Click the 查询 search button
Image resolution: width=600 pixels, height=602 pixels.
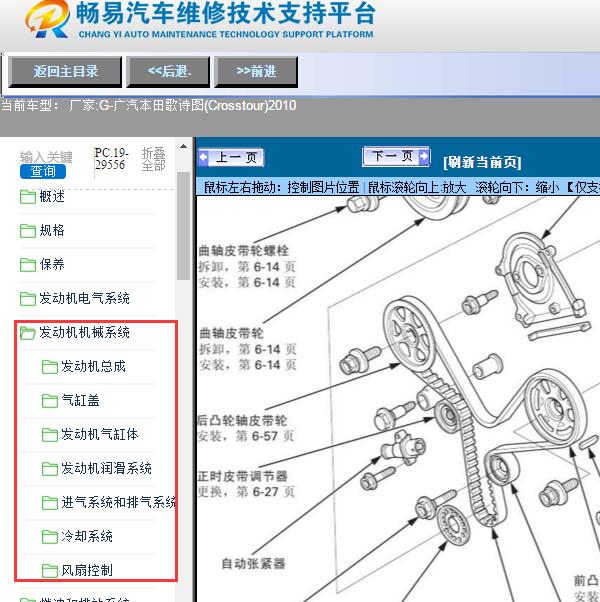(x=43, y=171)
